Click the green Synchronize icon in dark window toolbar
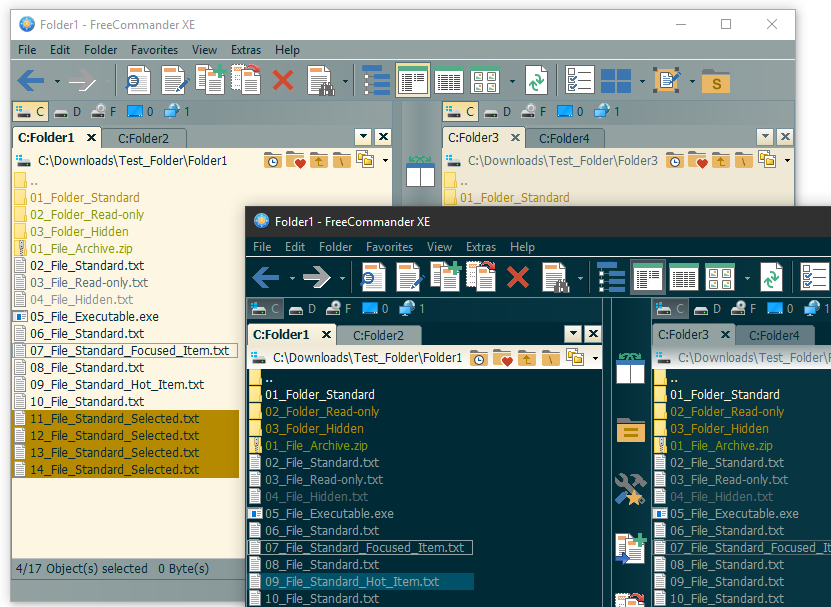The image size is (831, 607). [x=770, y=277]
